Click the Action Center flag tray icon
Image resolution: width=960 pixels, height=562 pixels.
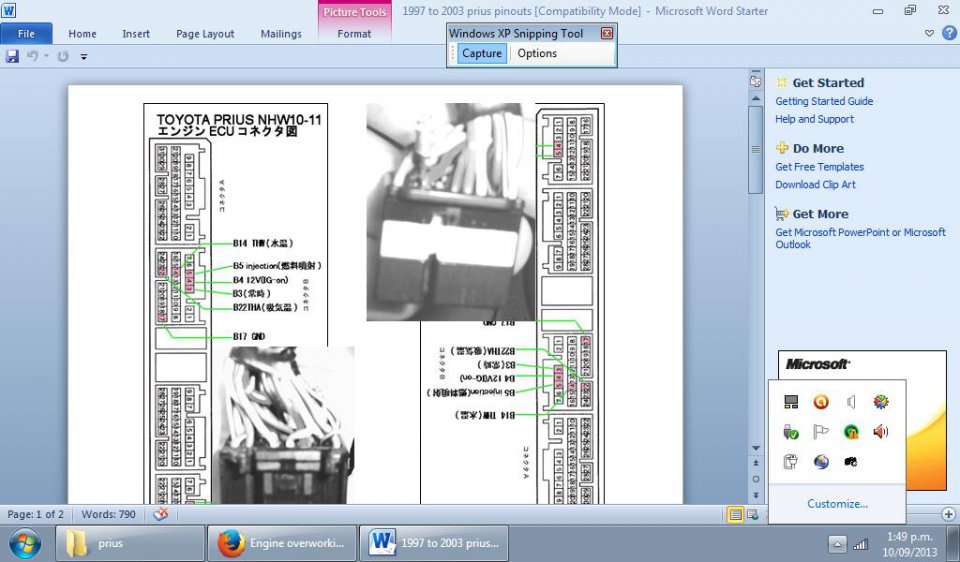coord(821,432)
